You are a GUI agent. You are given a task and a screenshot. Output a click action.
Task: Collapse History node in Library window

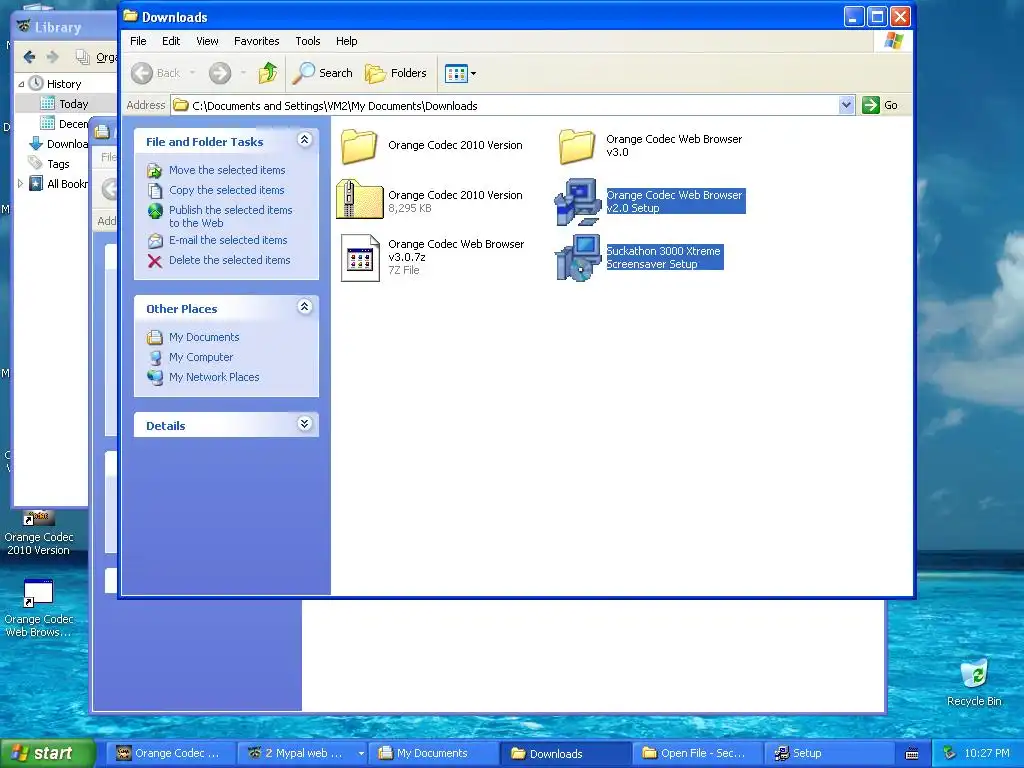click(21, 84)
